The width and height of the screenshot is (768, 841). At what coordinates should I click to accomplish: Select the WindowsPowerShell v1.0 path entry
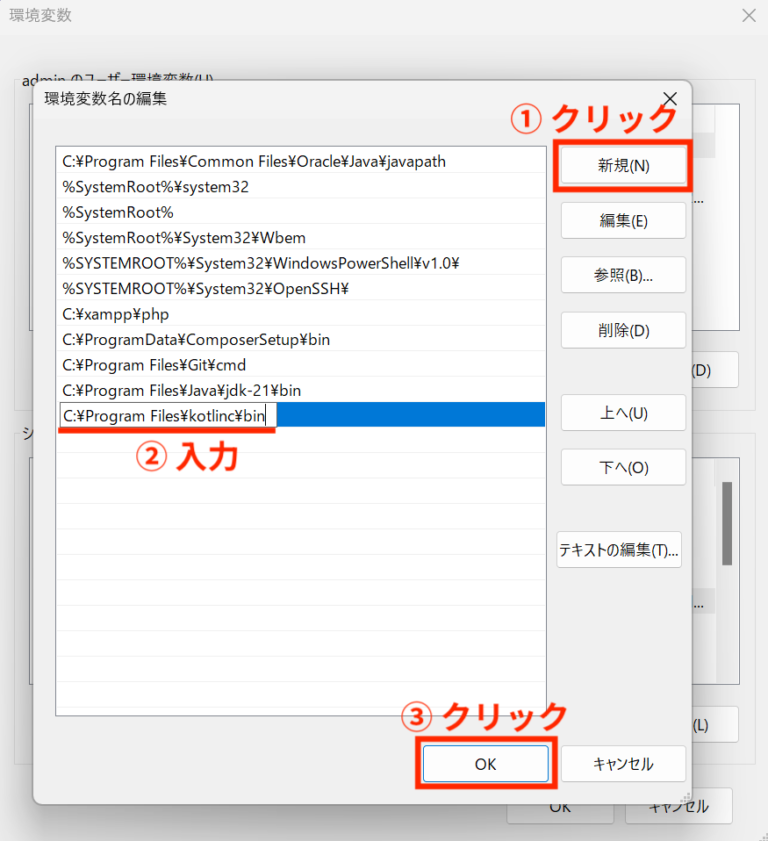pos(260,263)
